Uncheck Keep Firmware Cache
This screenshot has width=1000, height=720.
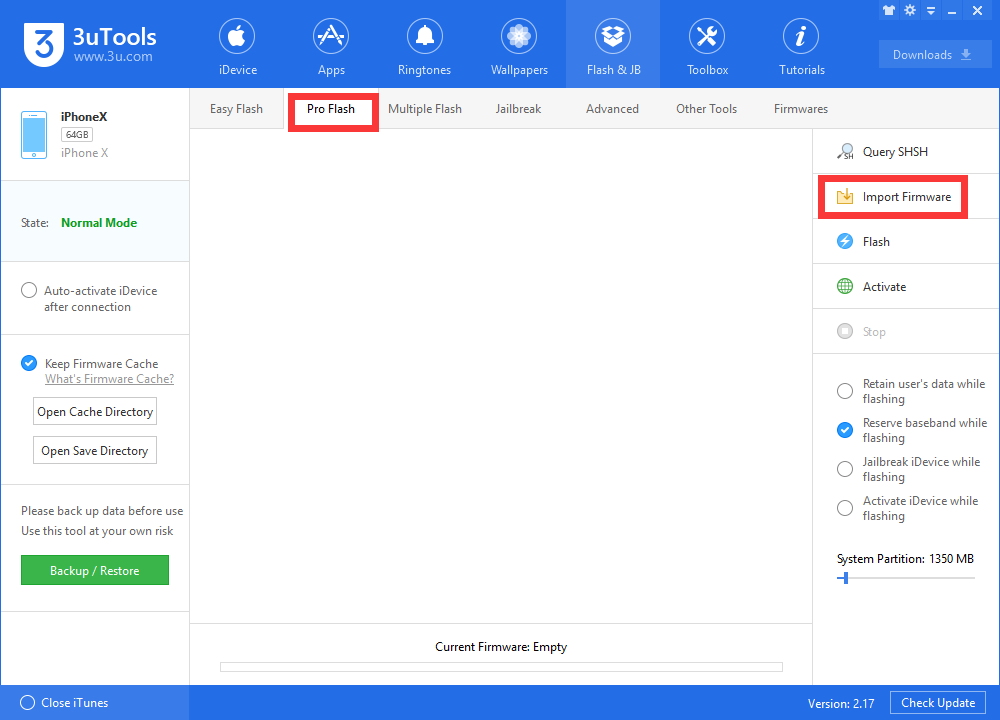[29, 364]
